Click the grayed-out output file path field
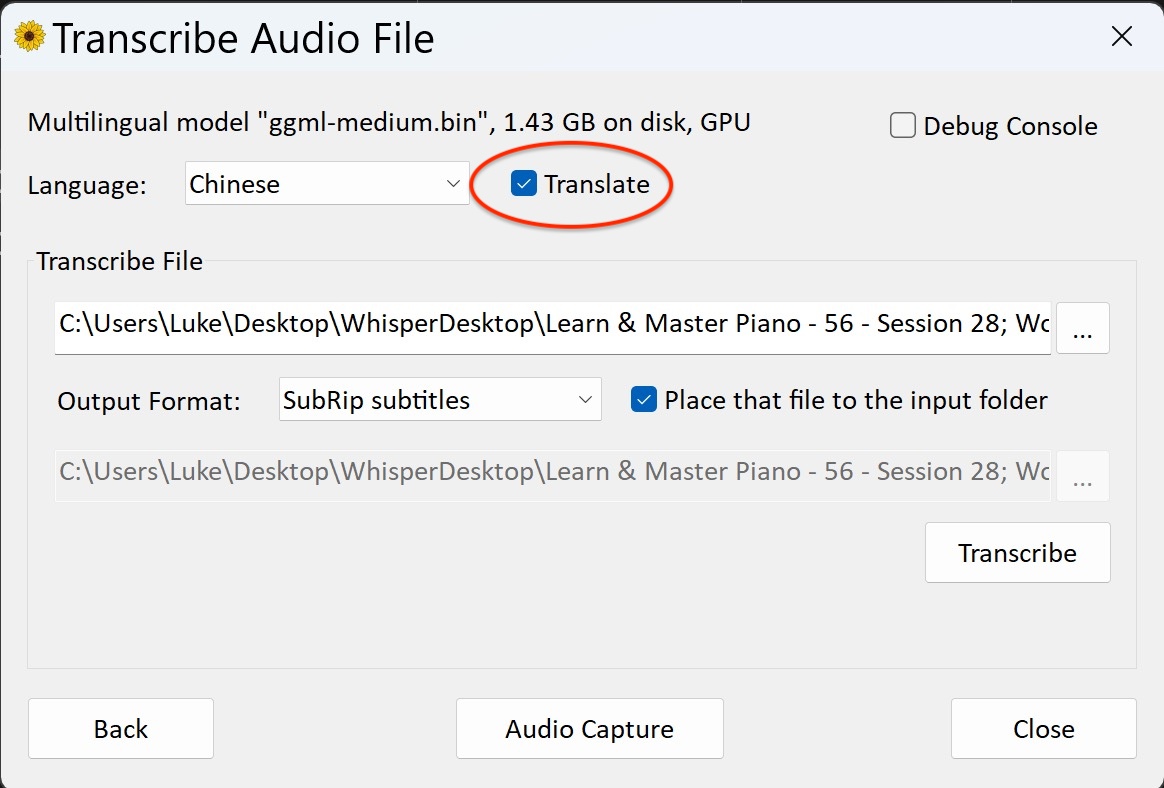1164x788 pixels. pos(552,472)
